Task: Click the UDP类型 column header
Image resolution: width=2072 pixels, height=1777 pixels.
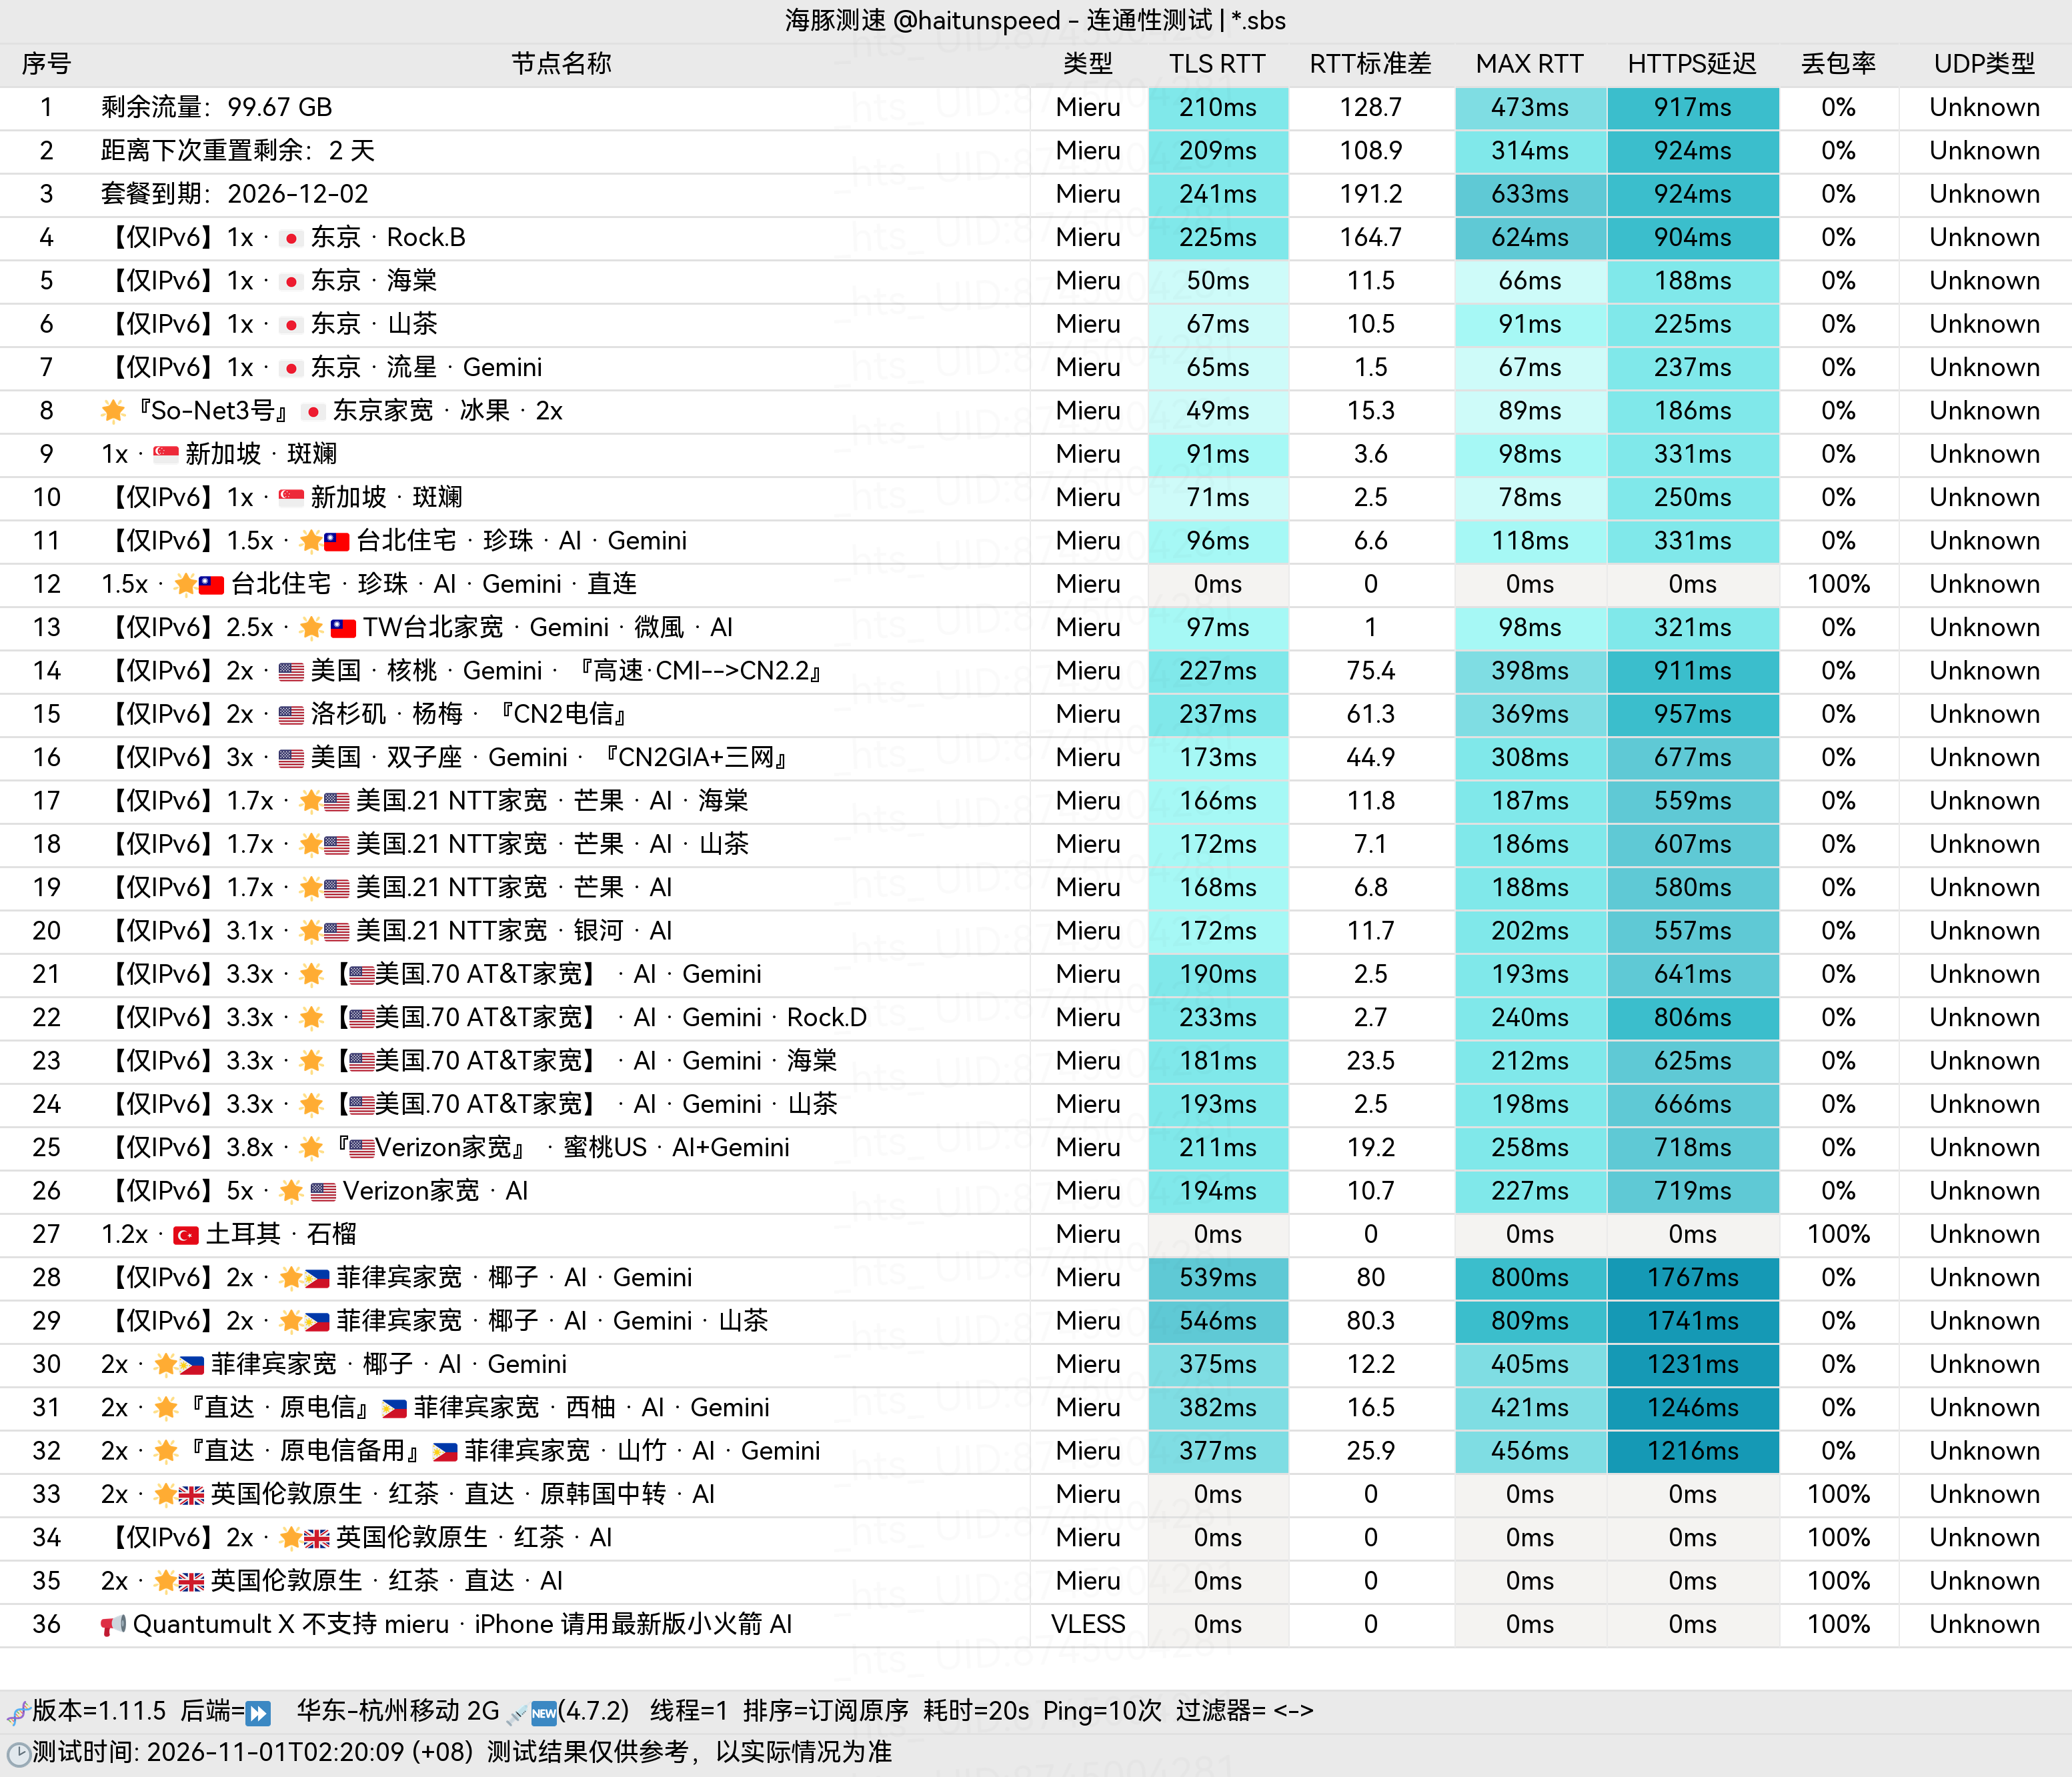Action: pos(1984,64)
